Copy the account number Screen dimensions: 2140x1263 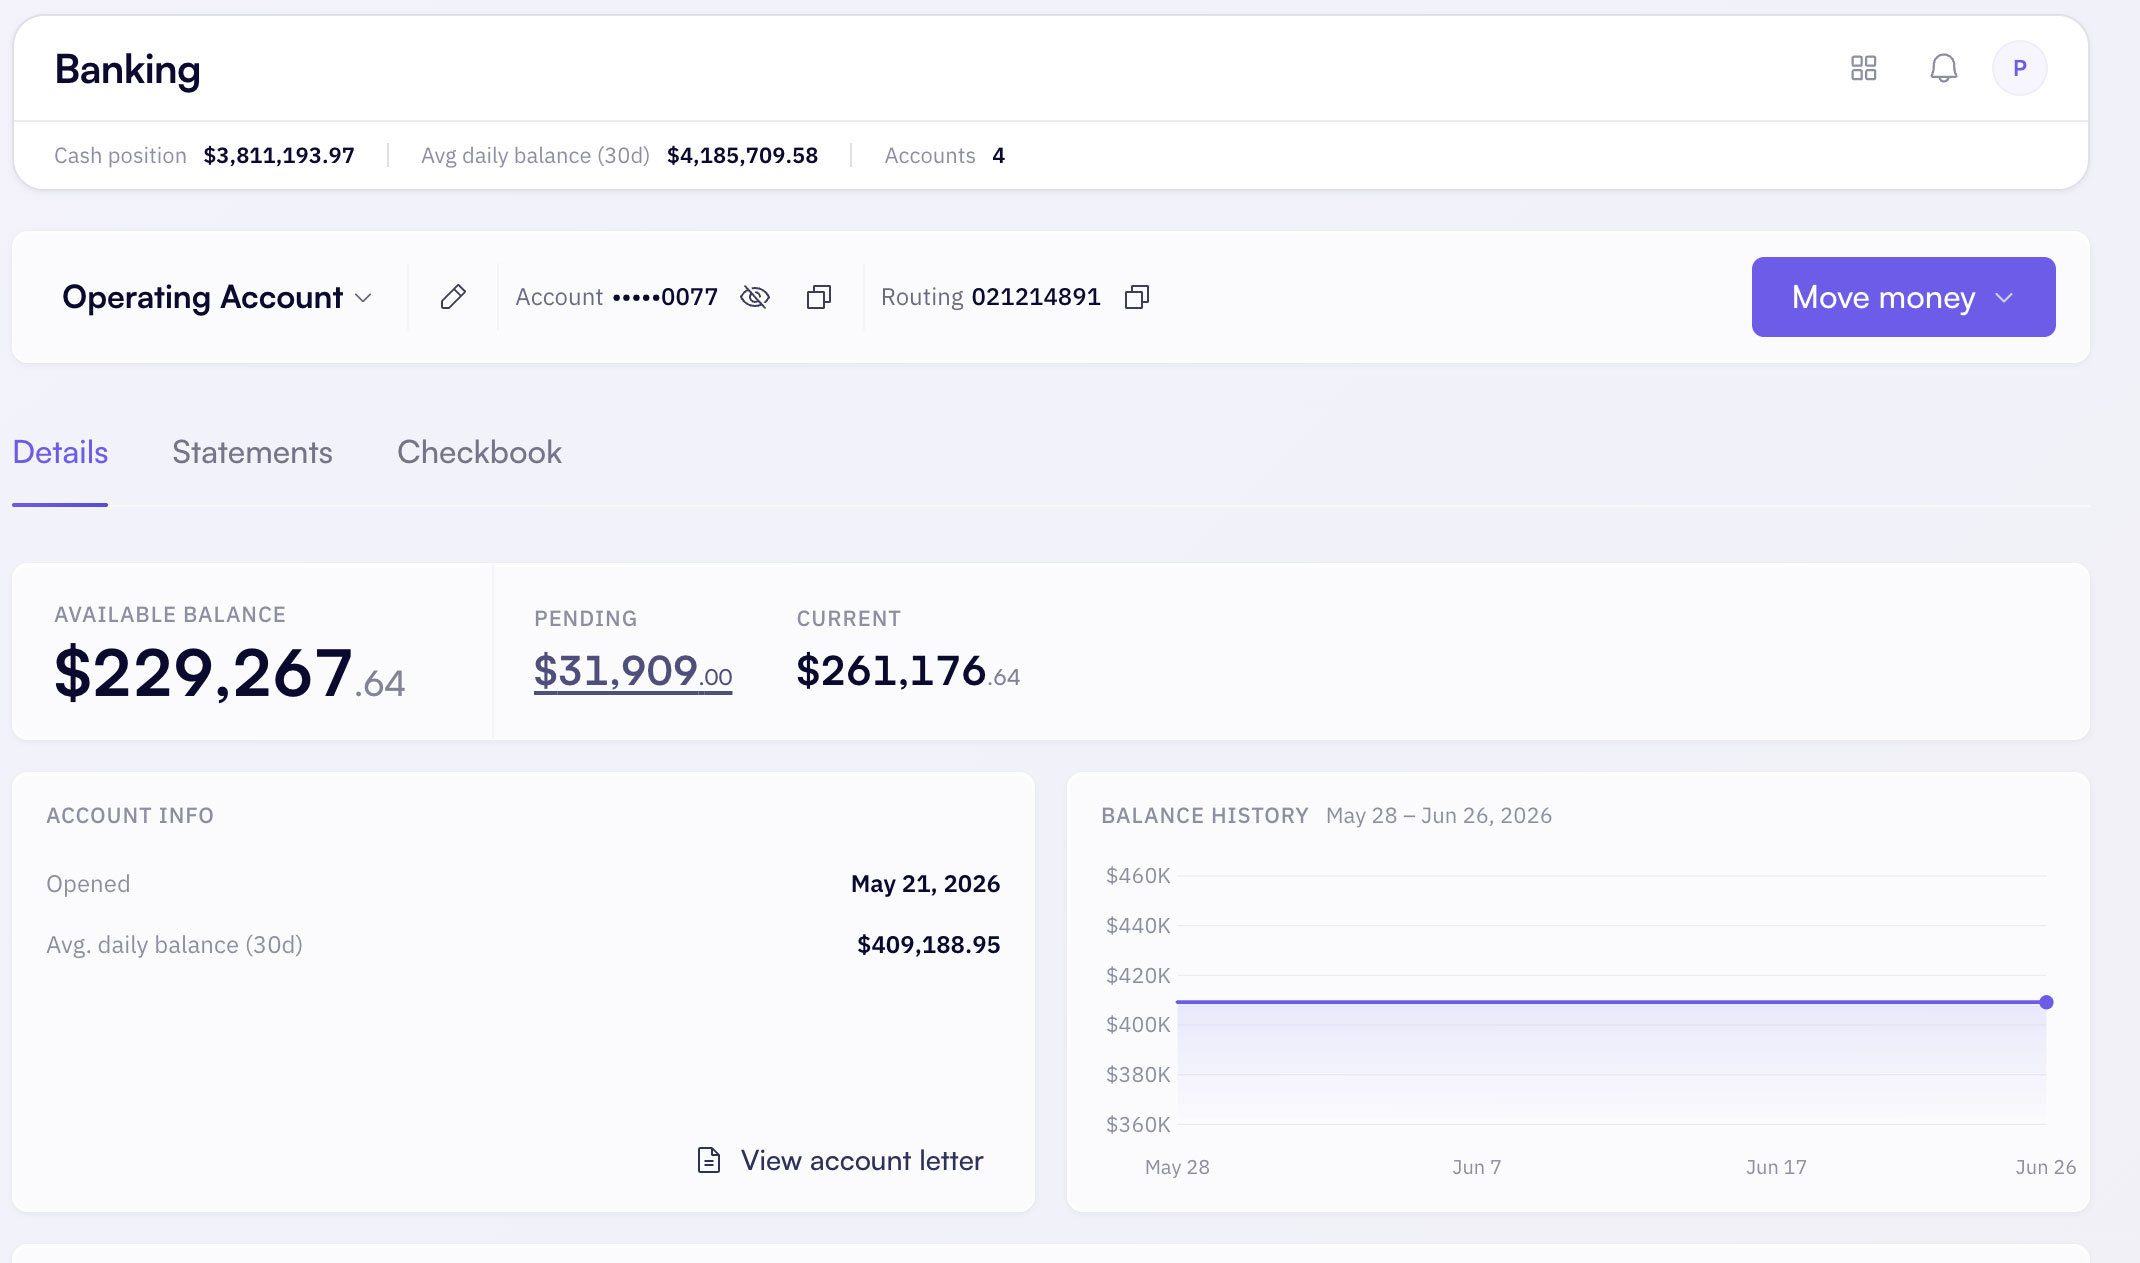tap(819, 297)
